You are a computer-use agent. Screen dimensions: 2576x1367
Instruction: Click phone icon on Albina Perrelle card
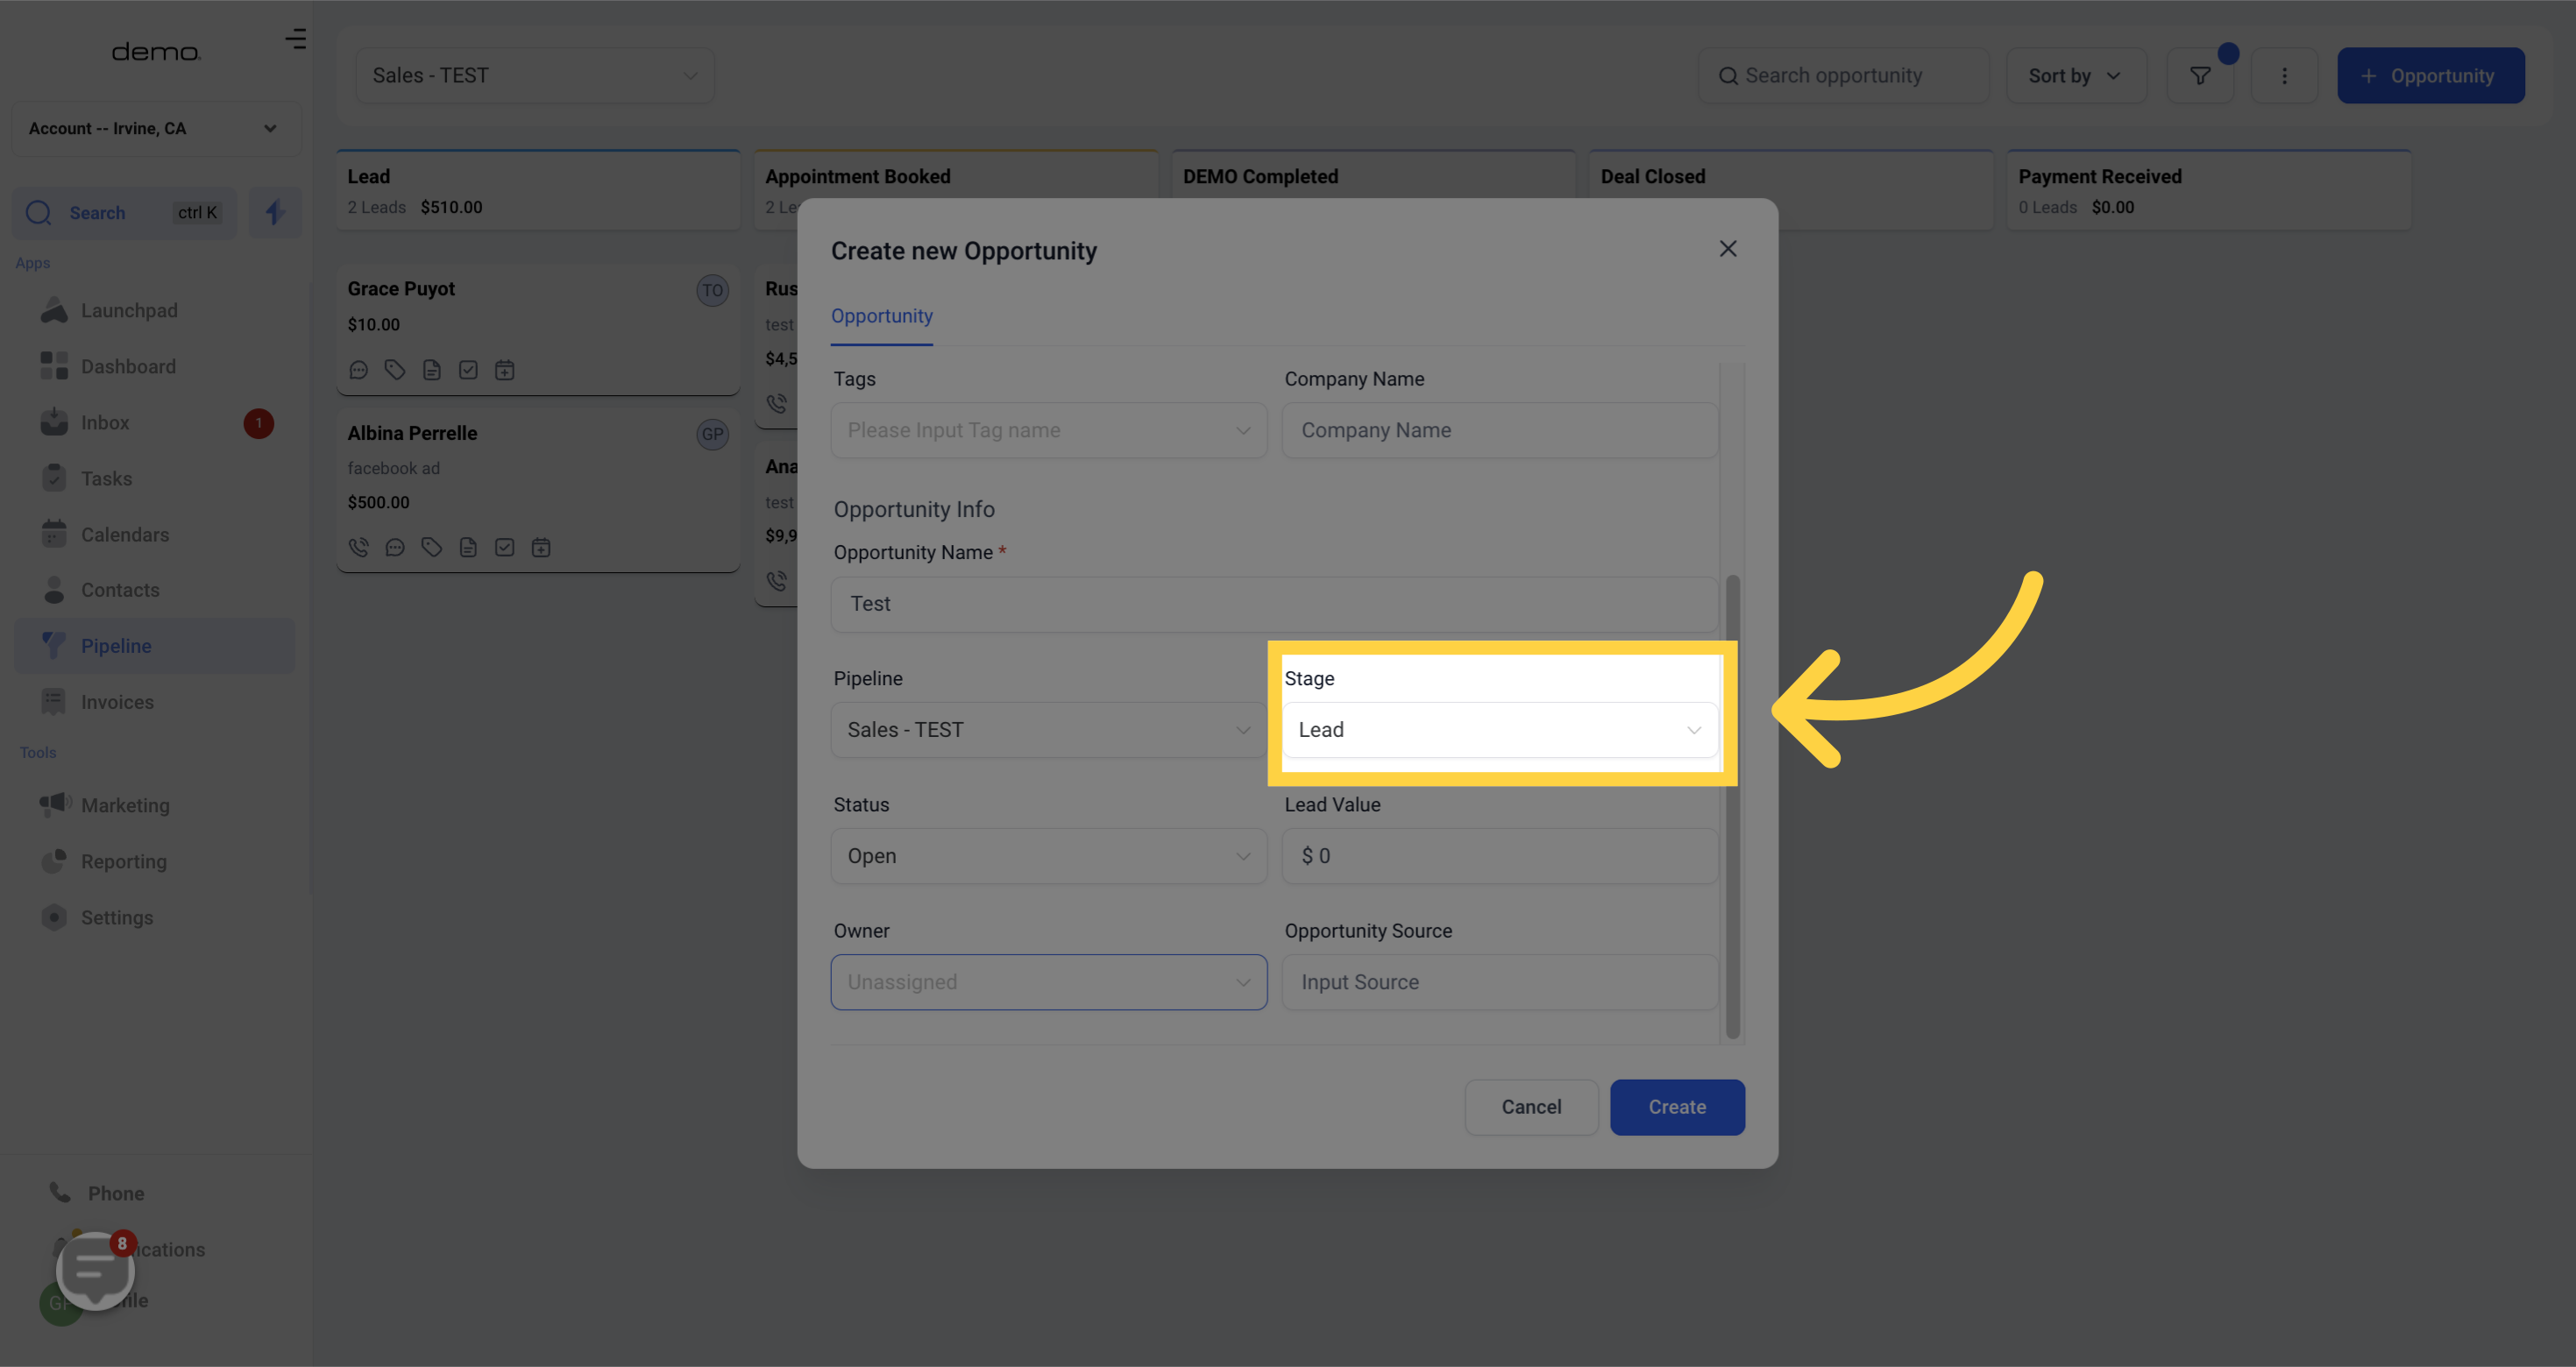click(358, 547)
